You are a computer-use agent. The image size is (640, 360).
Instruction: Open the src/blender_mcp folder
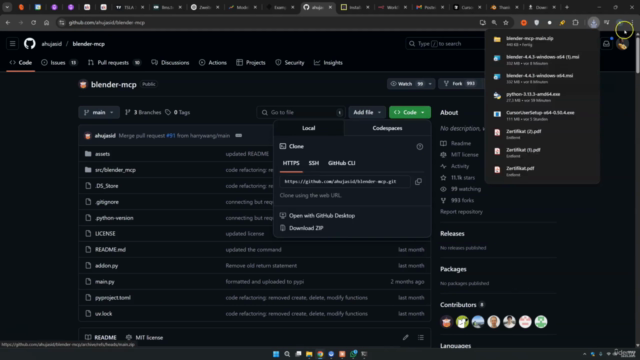(x=115, y=170)
